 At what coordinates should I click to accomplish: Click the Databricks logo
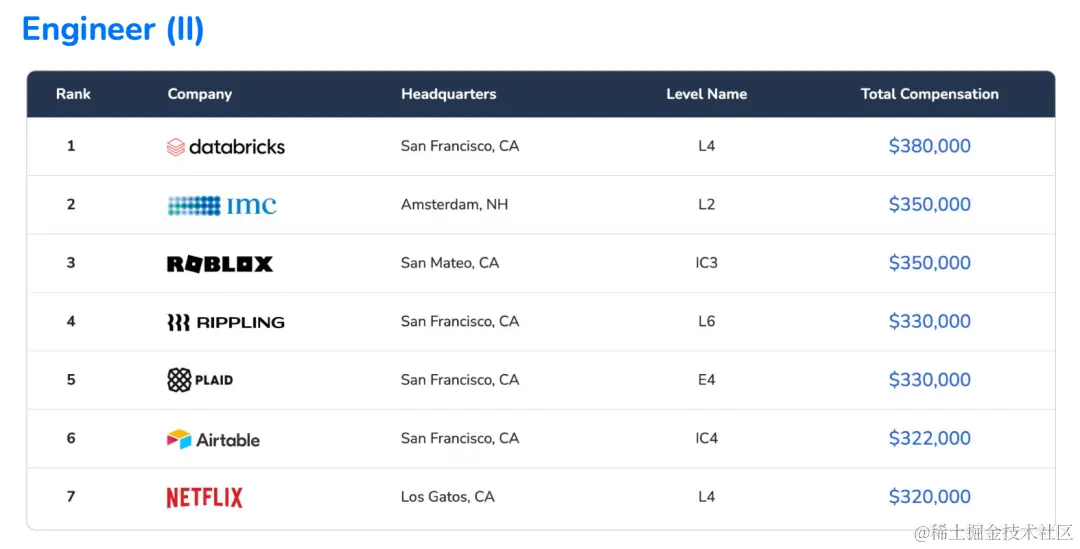pos(225,147)
